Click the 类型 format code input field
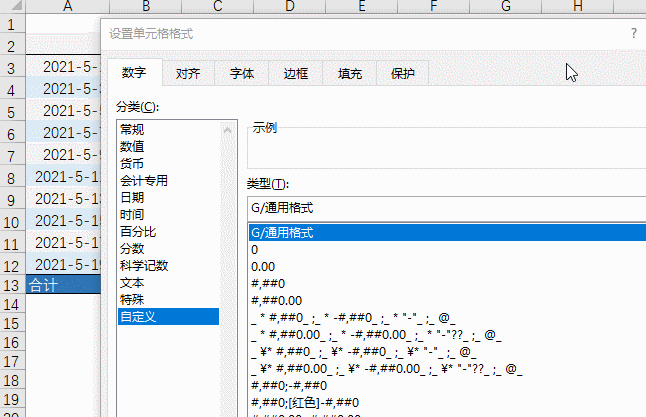 [440, 207]
